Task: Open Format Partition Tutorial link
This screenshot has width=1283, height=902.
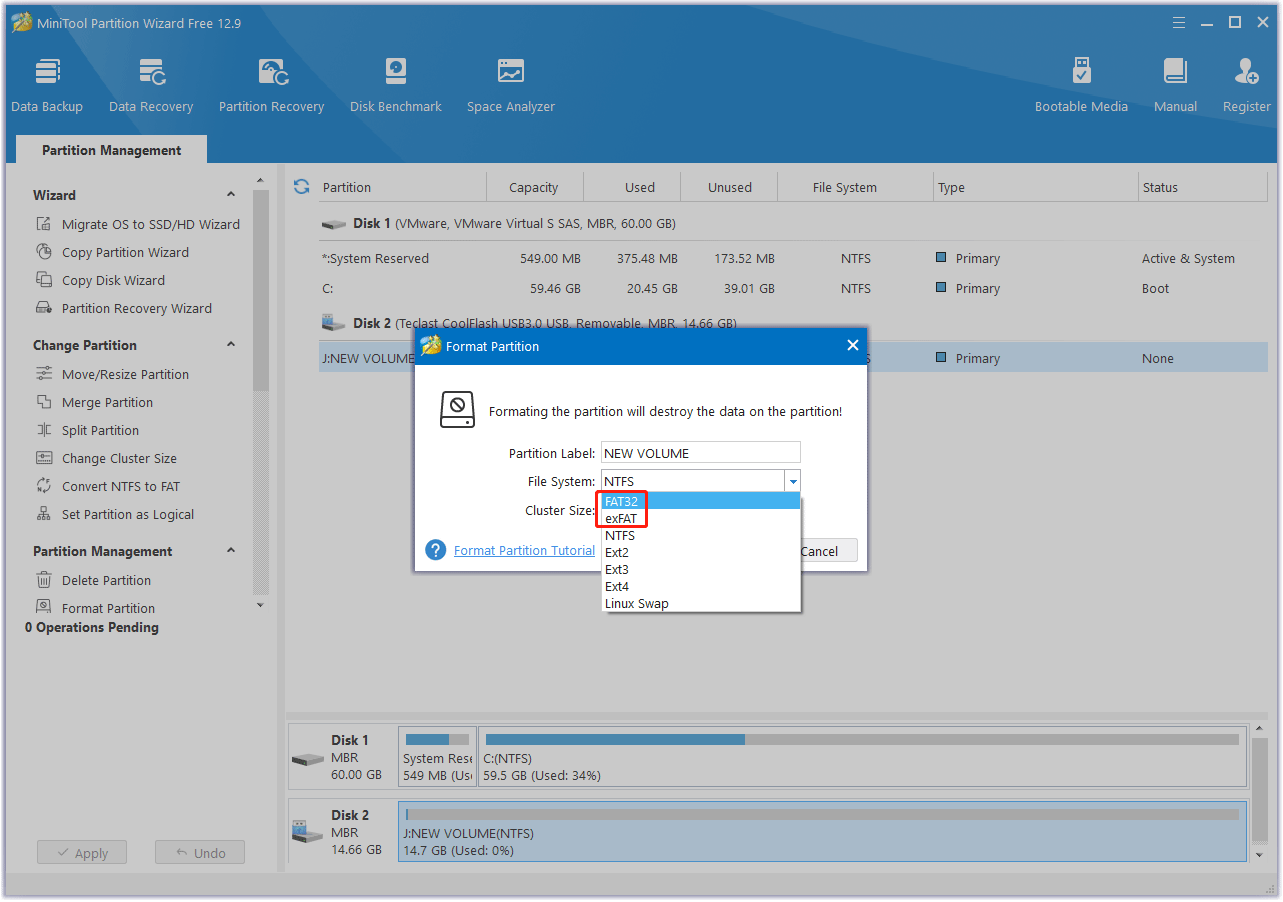Action: coord(524,550)
